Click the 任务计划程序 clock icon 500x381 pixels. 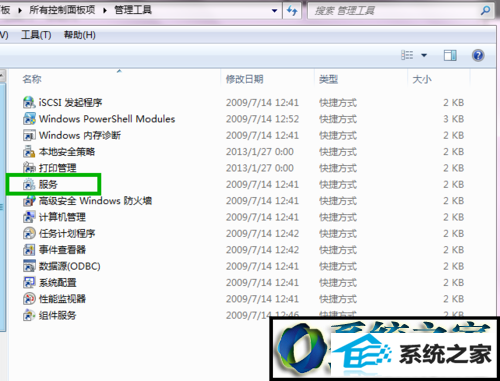pyautogui.click(x=29, y=233)
